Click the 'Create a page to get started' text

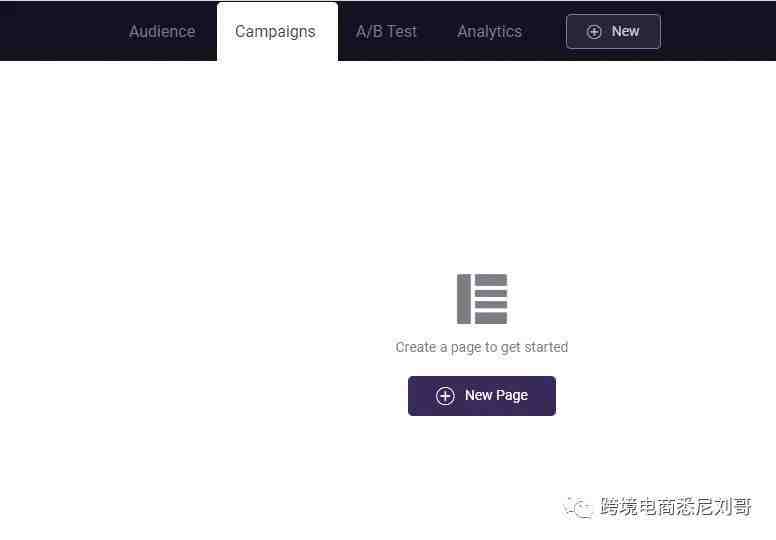[x=482, y=347]
